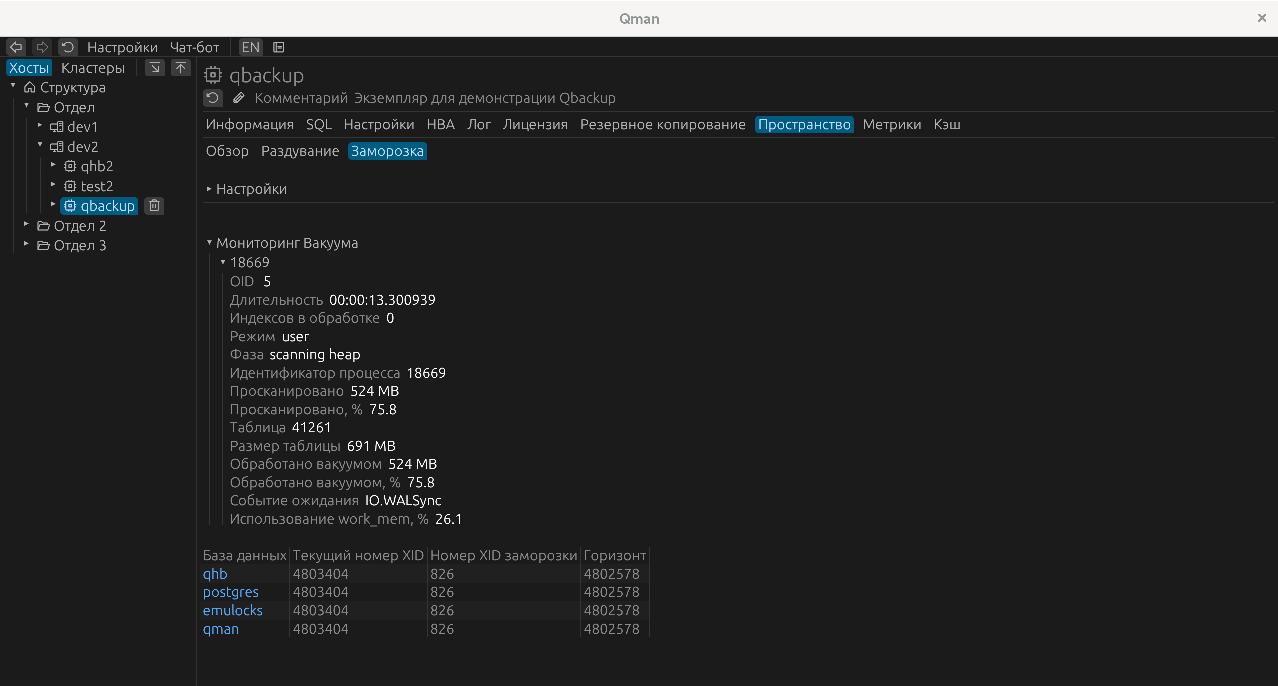
Task: Open the Кластеры tab in sidebar
Action: coord(93,68)
